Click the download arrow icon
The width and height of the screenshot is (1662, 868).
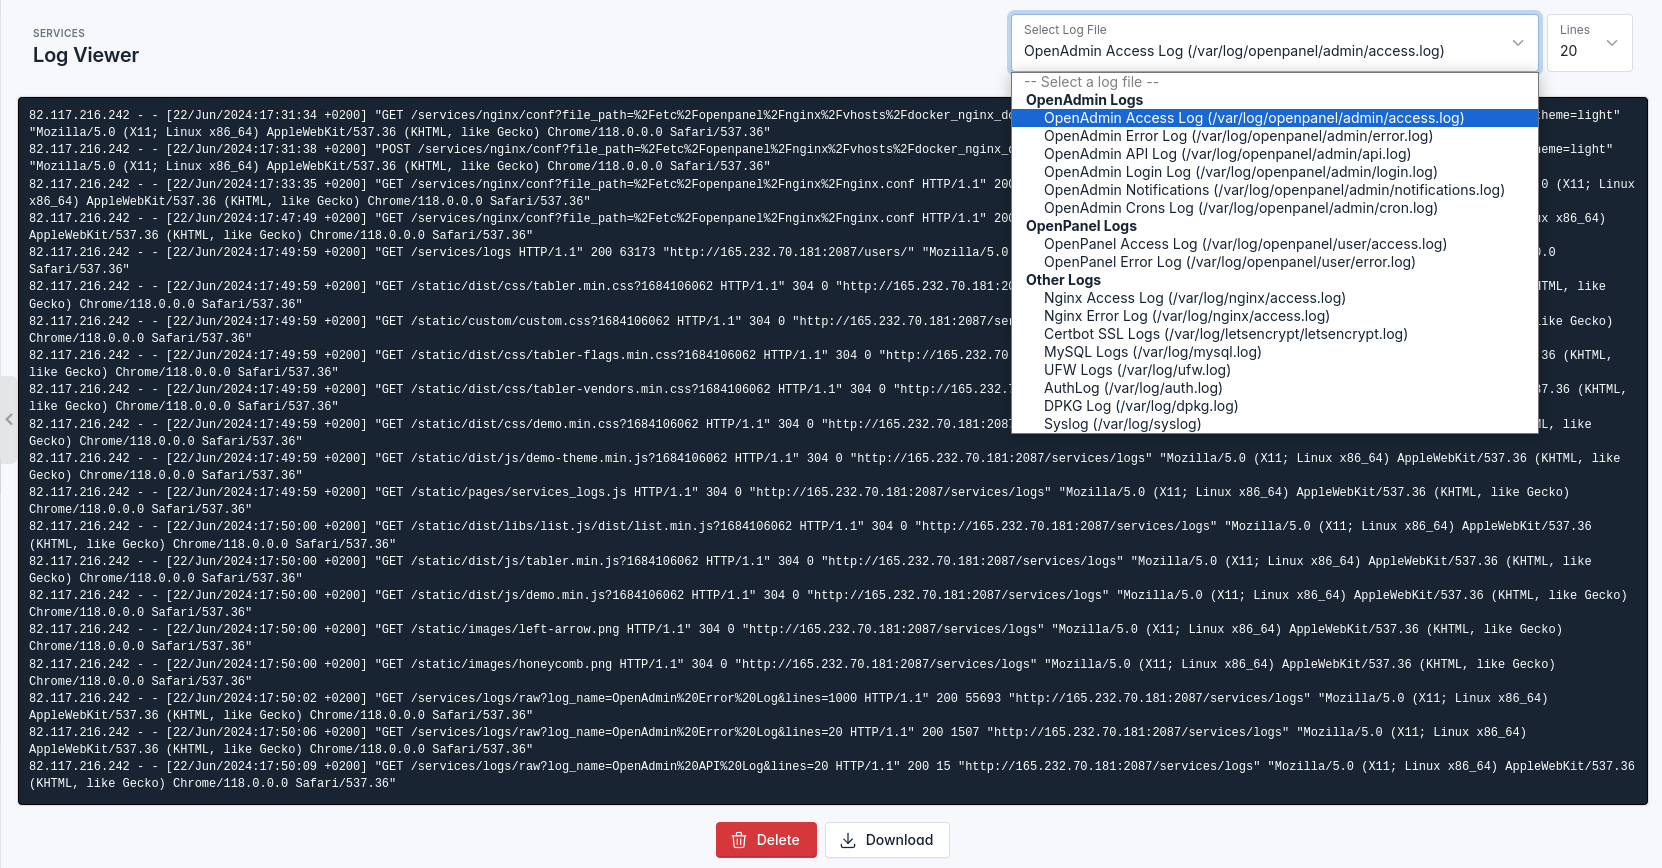click(848, 840)
